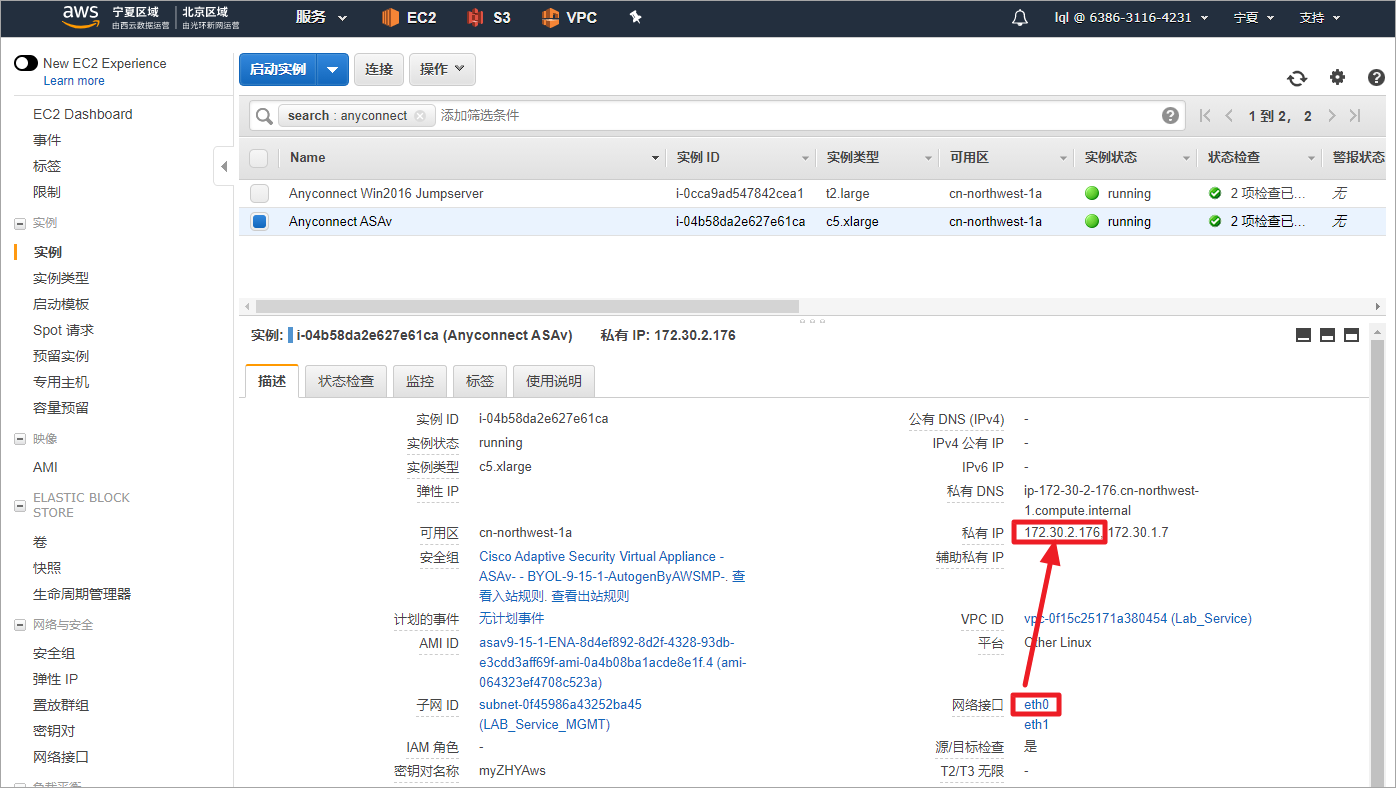Check the Anyconnect Win2016 Jumpserver row checkbox

point(259,193)
